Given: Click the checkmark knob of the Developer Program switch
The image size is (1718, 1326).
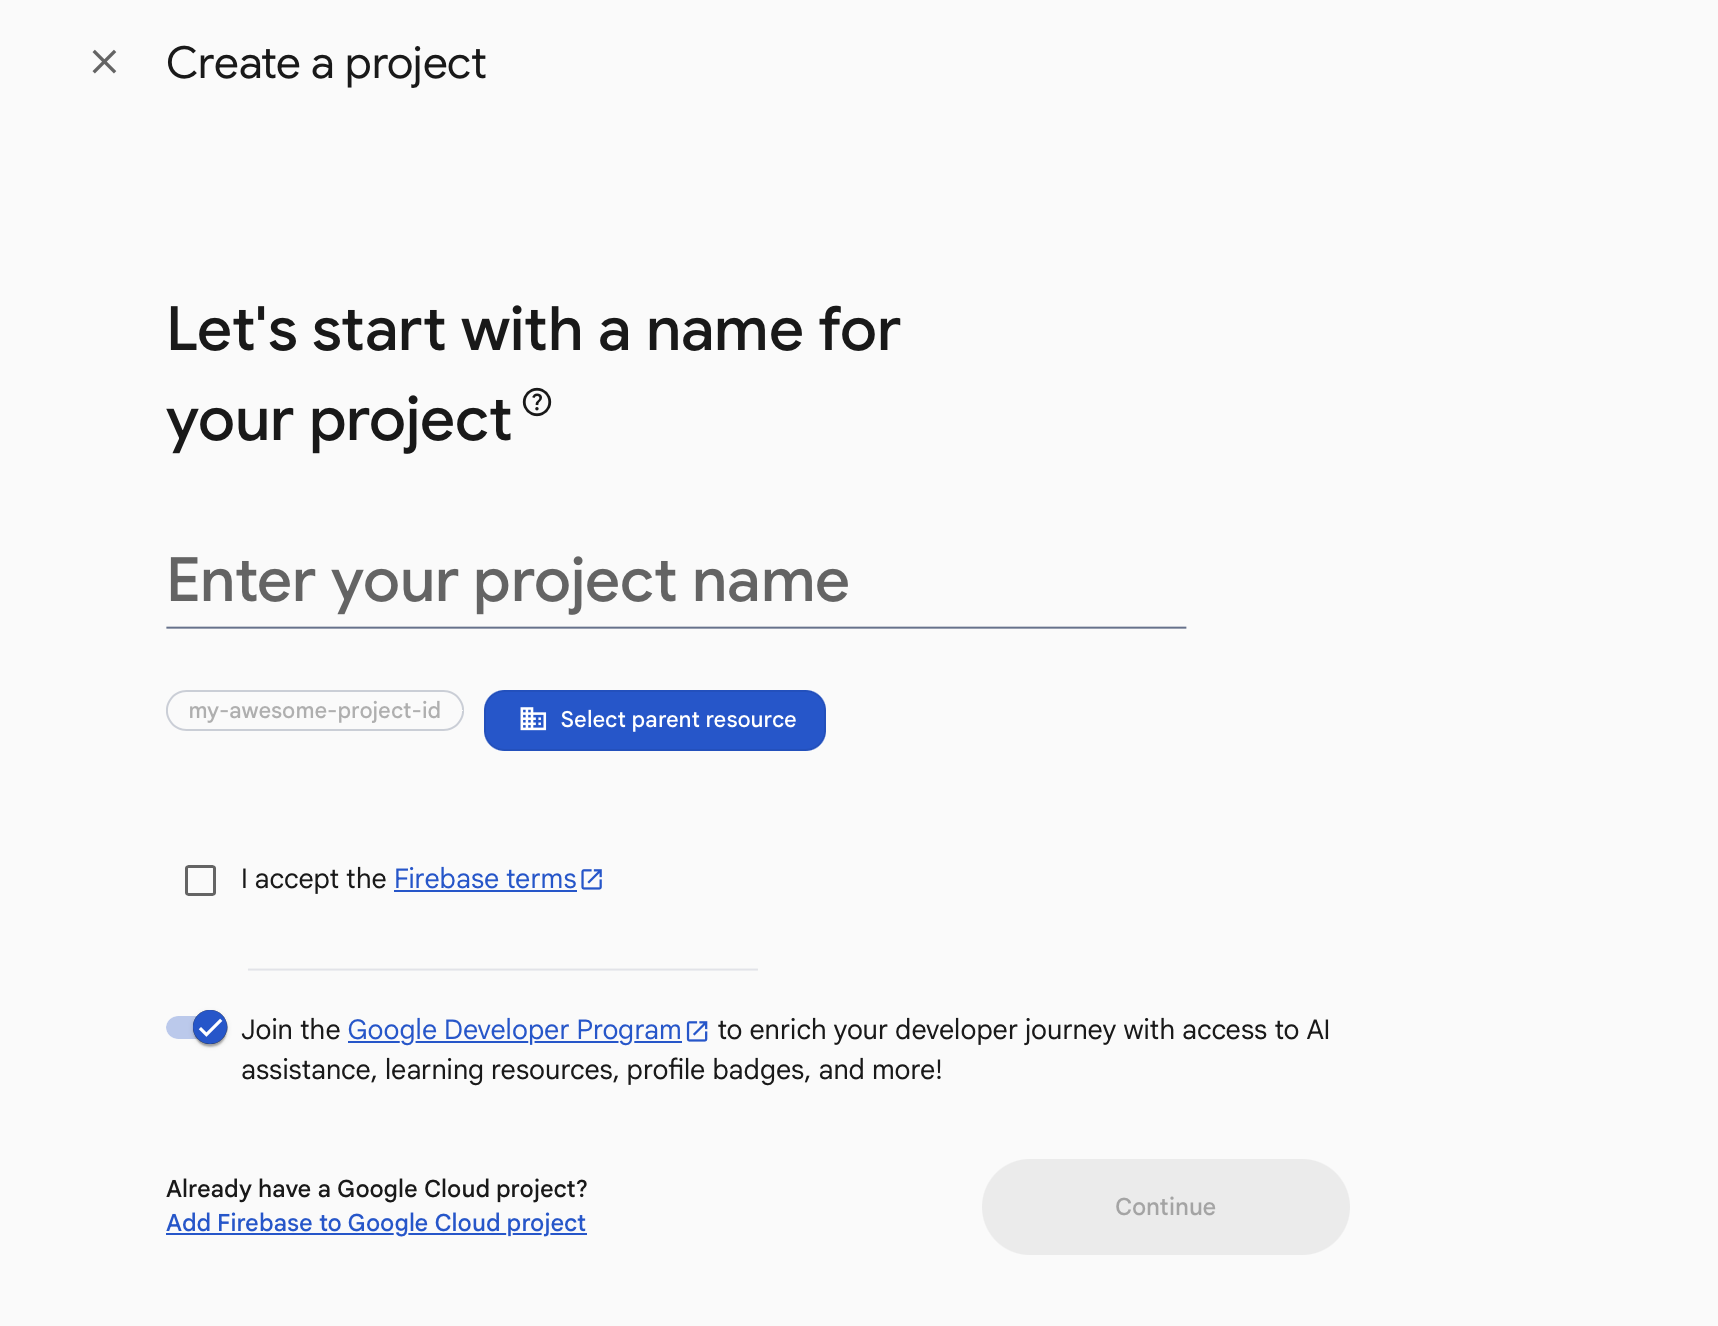Looking at the screenshot, I should (x=210, y=1027).
